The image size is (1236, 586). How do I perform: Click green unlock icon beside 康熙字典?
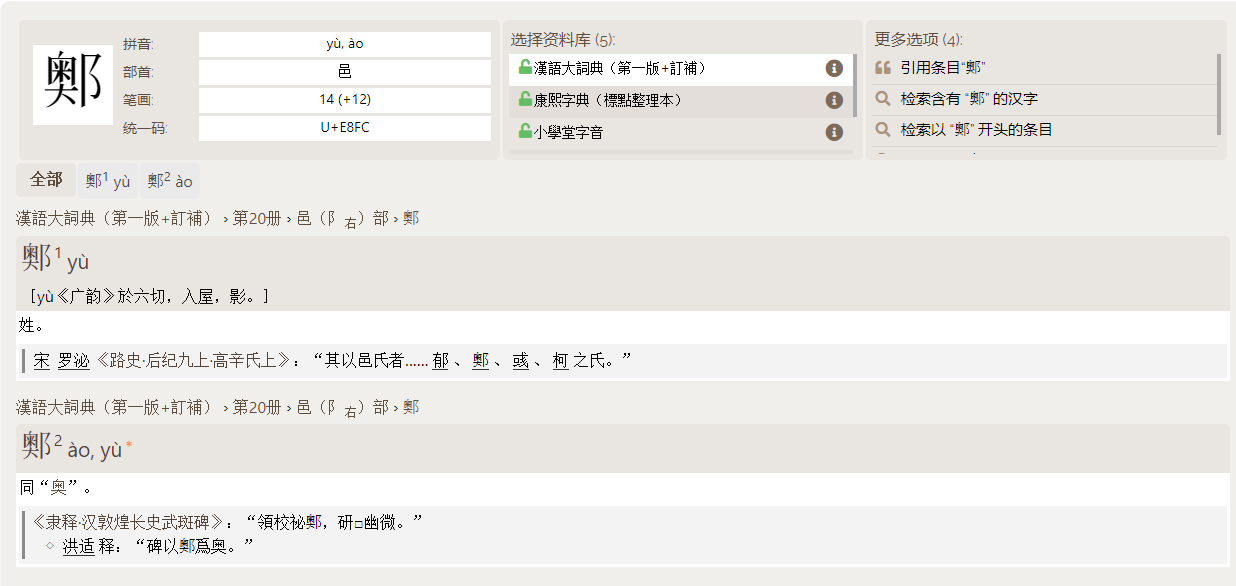pyautogui.click(x=524, y=100)
